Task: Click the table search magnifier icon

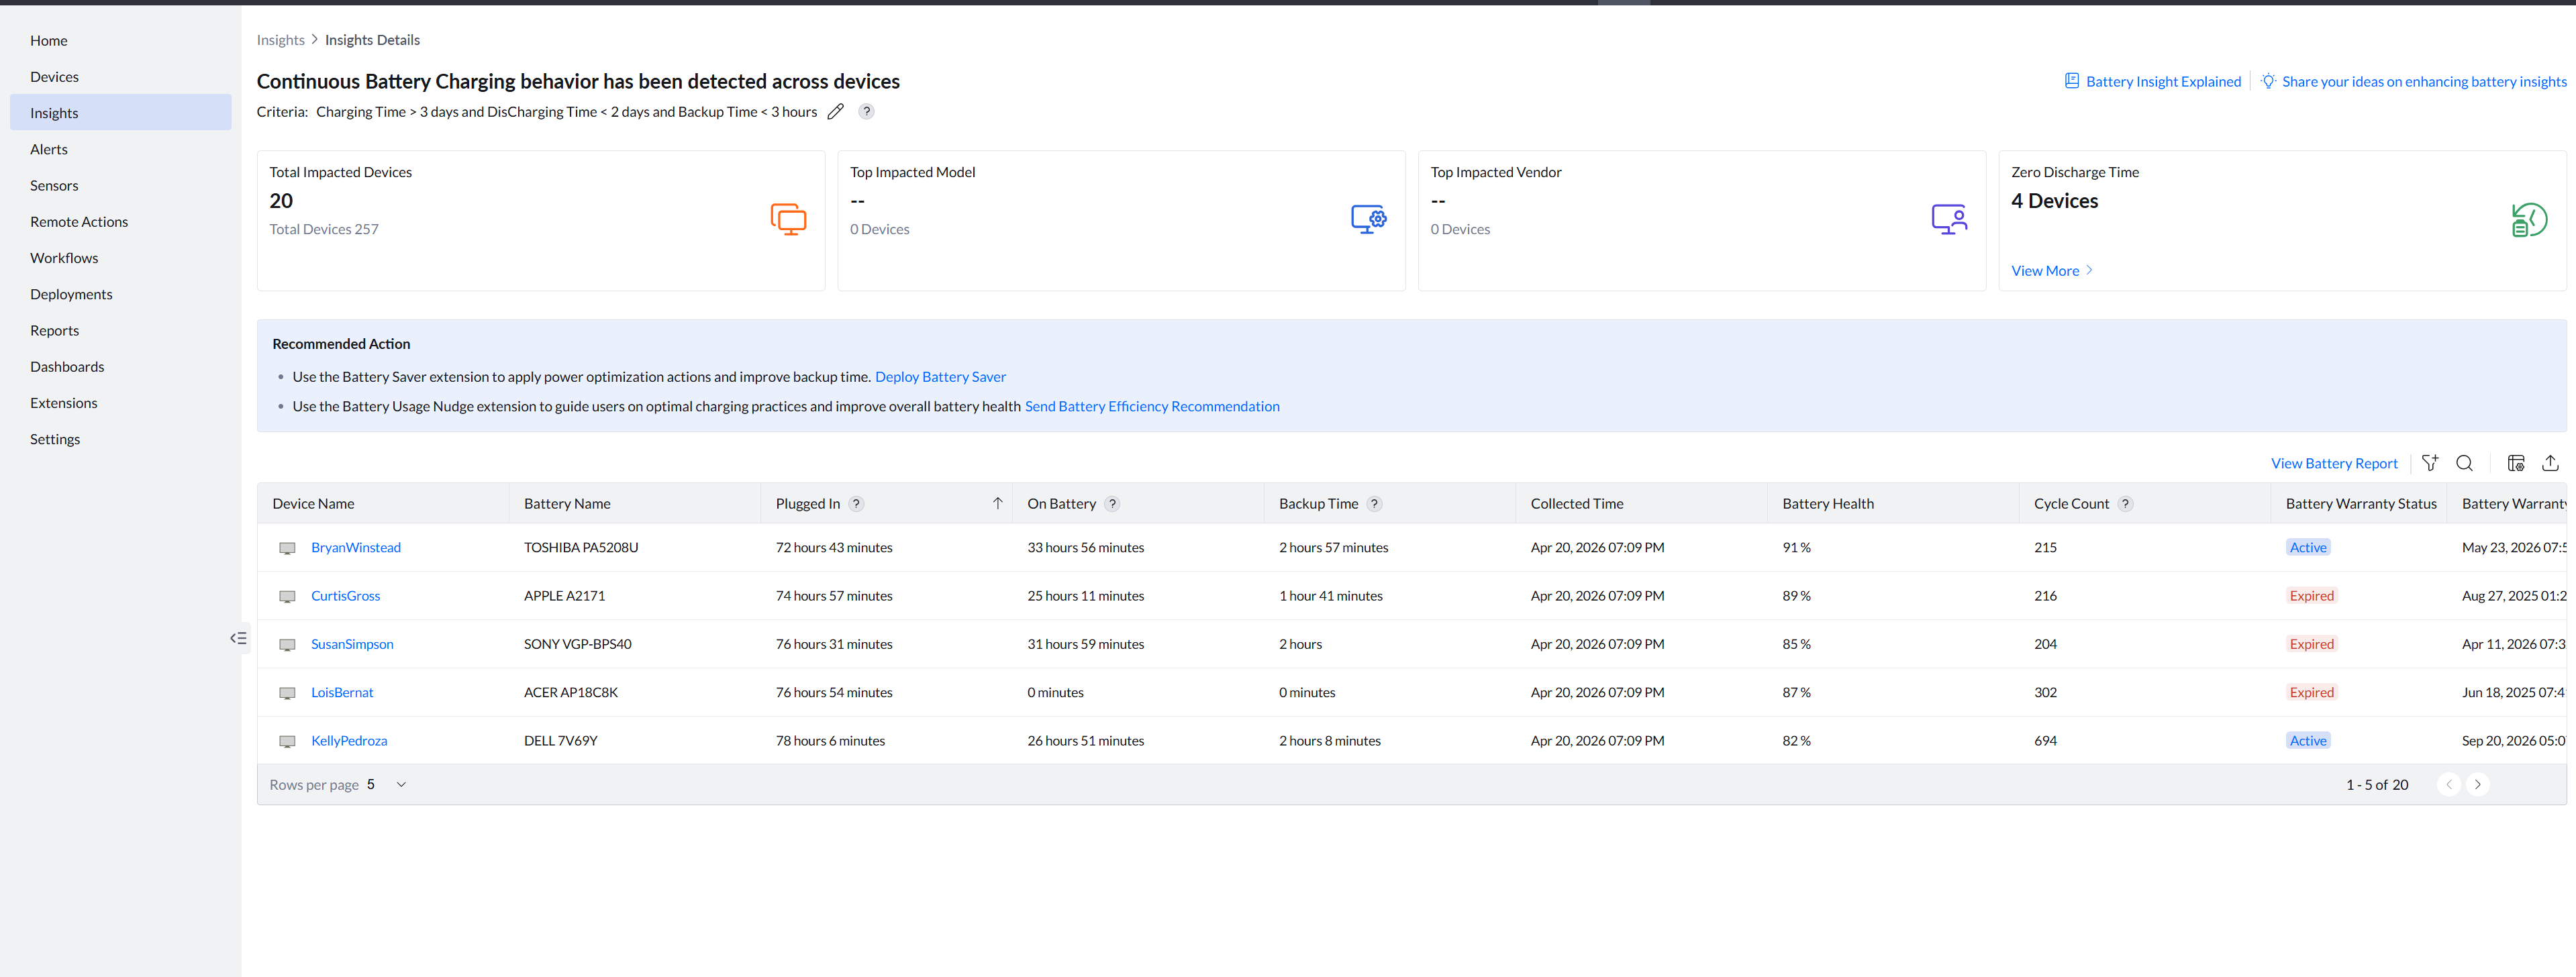Action: coord(2464,463)
